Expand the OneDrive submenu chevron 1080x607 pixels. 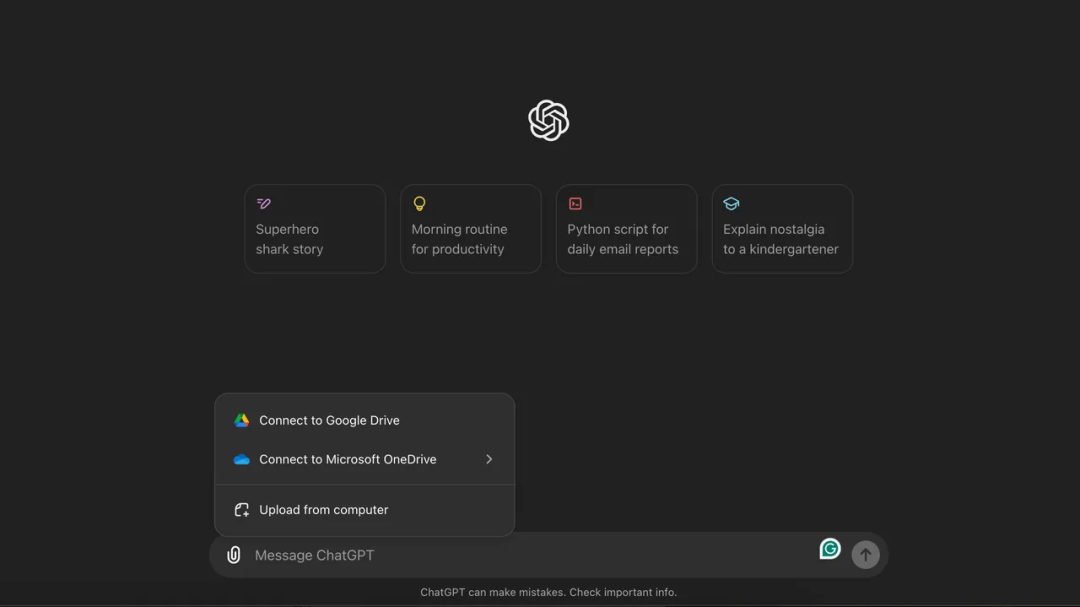(489, 460)
